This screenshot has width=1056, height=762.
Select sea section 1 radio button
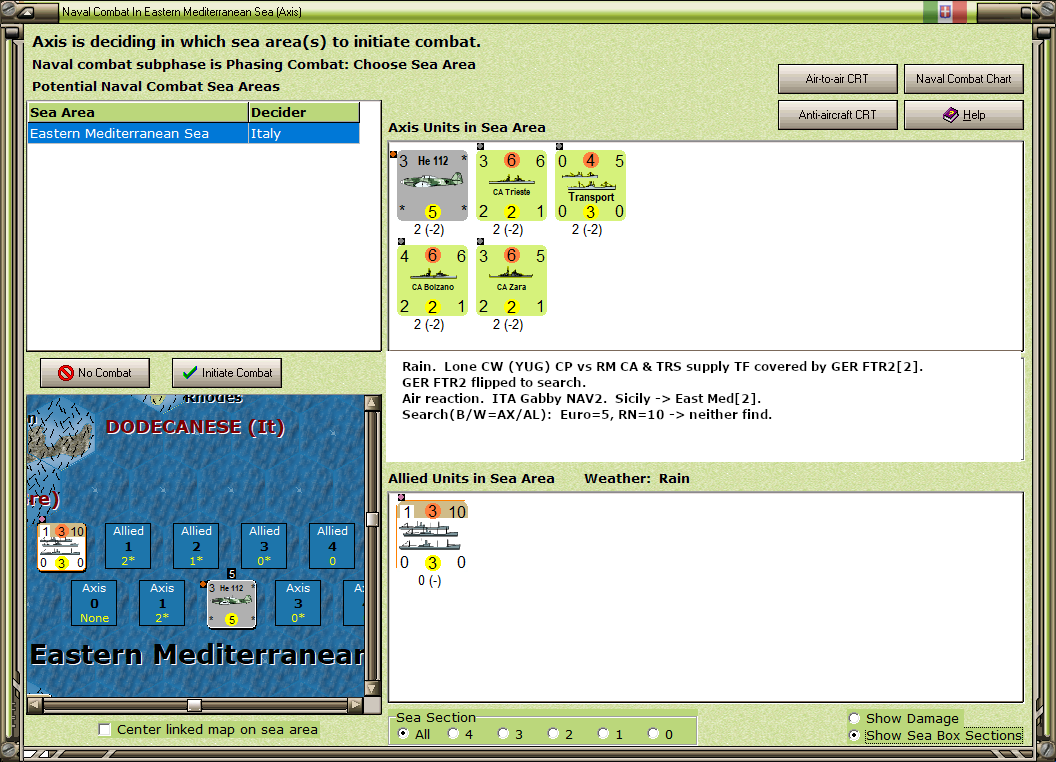click(x=603, y=734)
